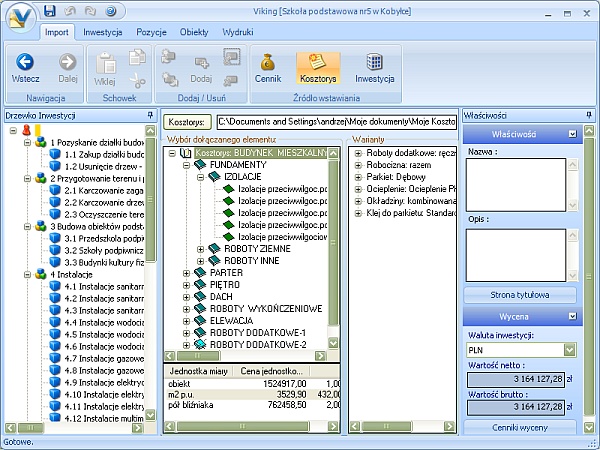This screenshot has width=600, height=450.
Task: Switch to the Pozycje ribbon tab
Action: [x=151, y=32]
